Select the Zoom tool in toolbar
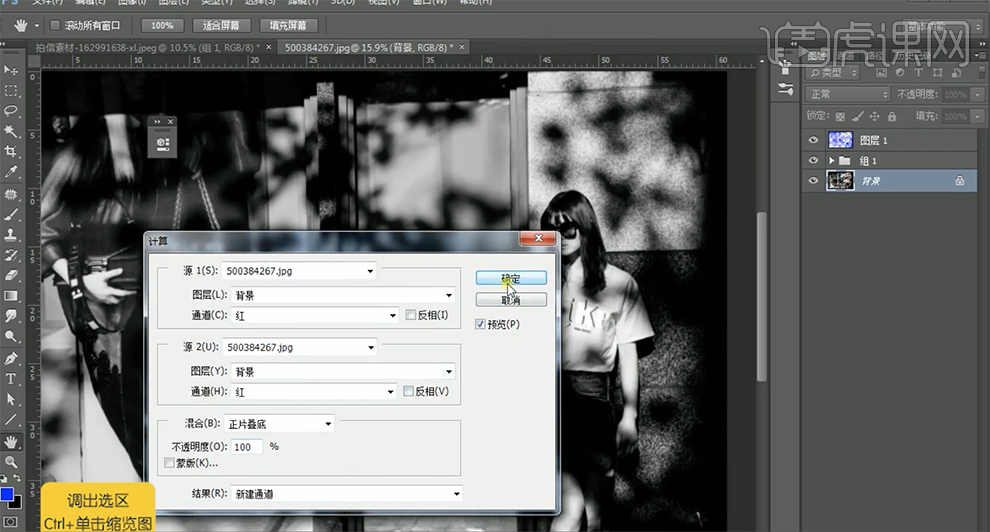The image size is (990, 532). coord(11,462)
